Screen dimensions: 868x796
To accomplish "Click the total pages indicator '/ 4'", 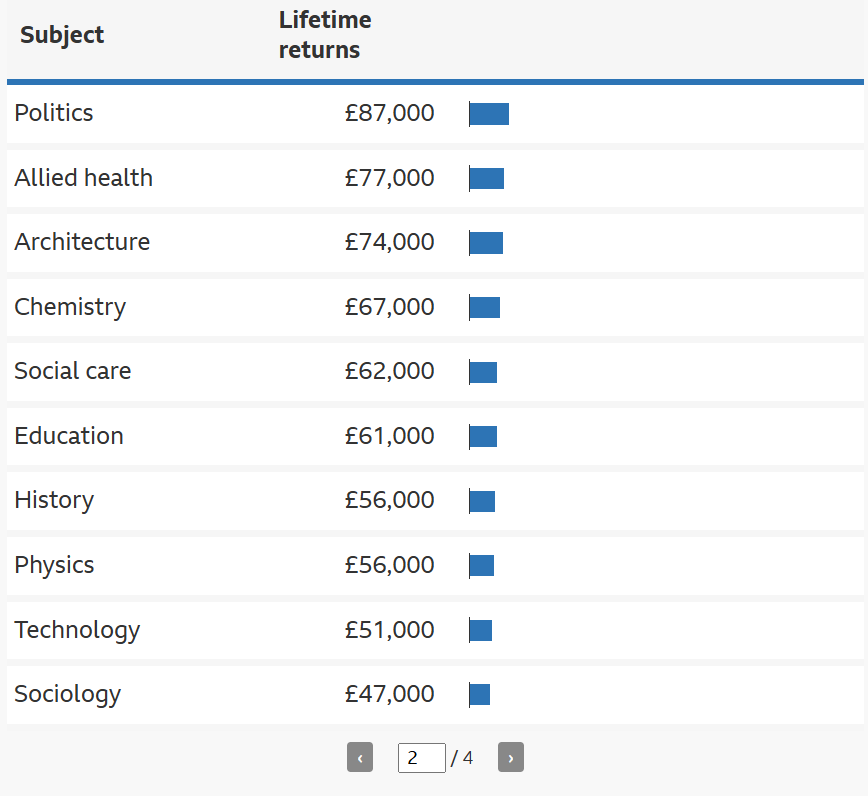I will (462, 757).
